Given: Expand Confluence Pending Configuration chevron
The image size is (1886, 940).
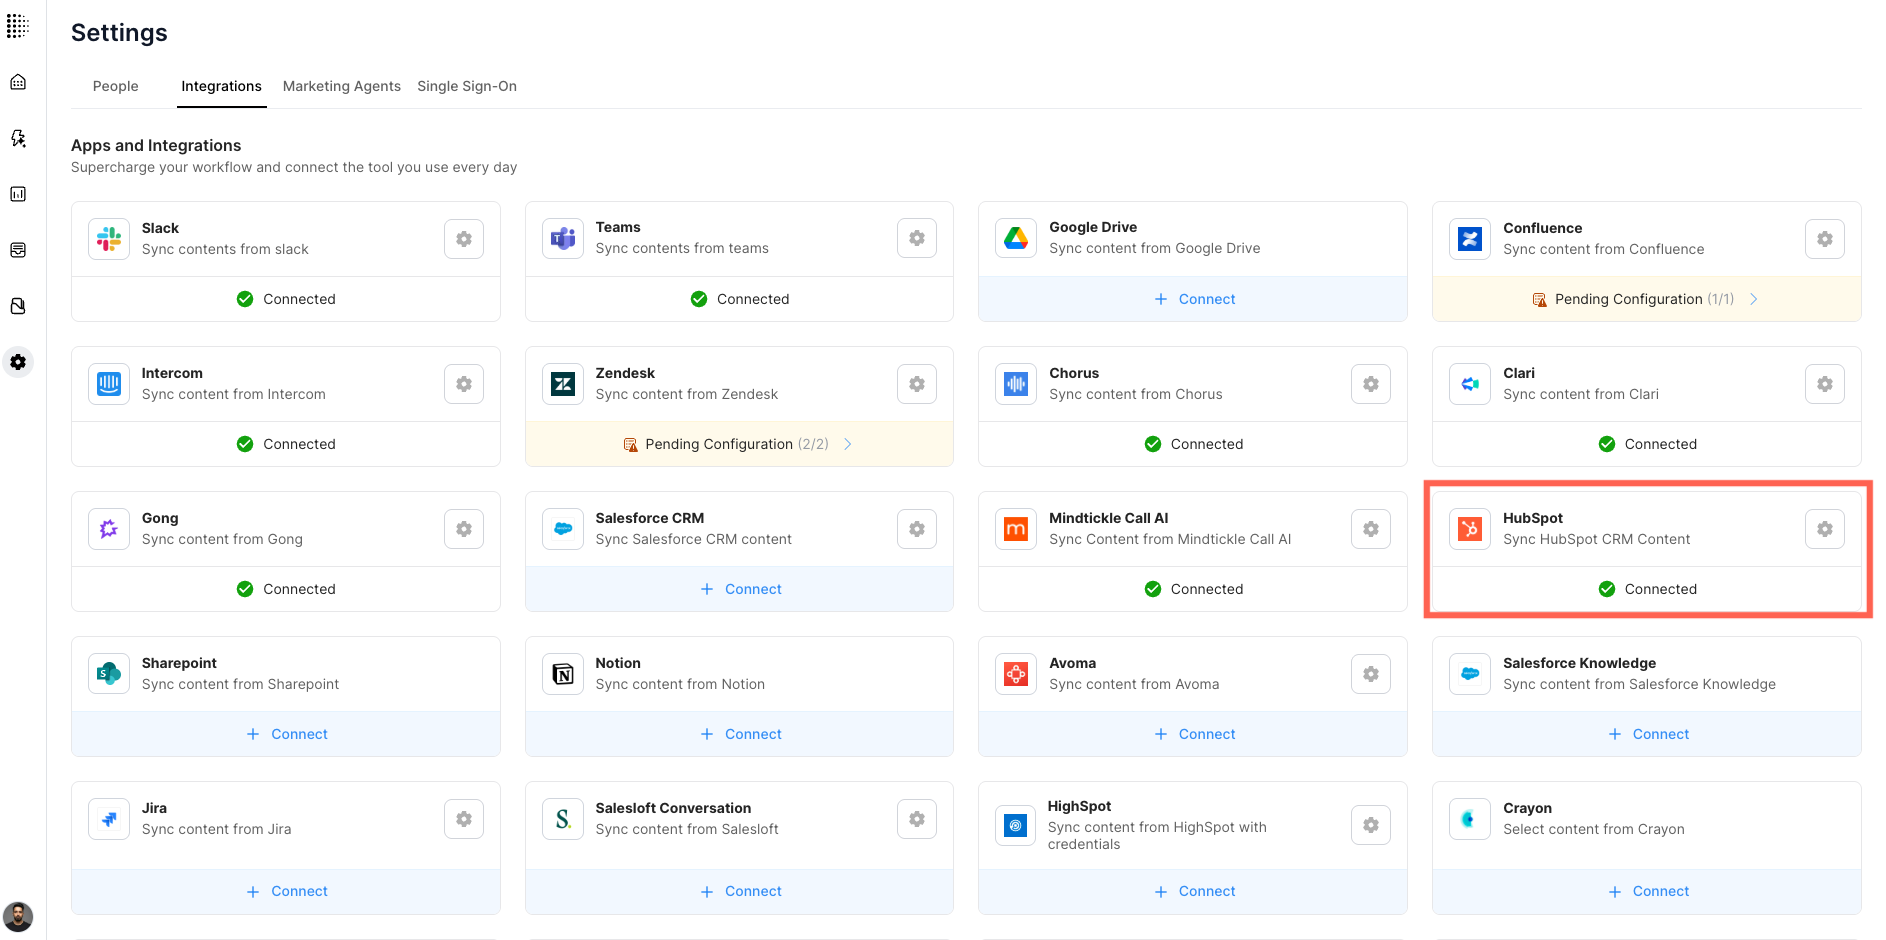Looking at the screenshot, I should point(1754,299).
